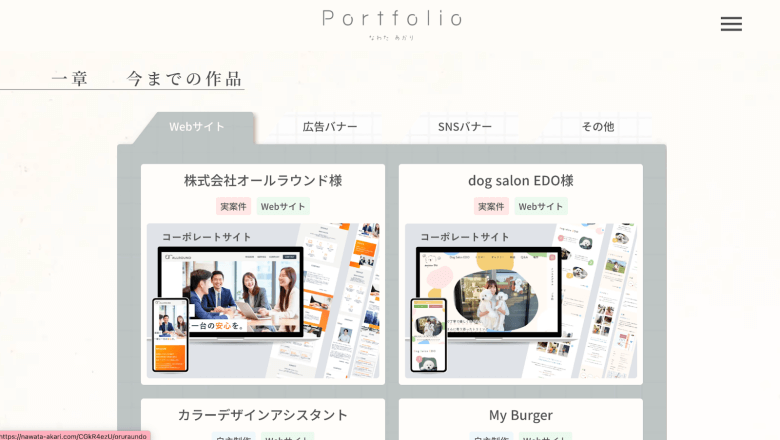
Task: Switch to the 広告バナー tab
Action: pyautogui.click(x=330, y=127)
